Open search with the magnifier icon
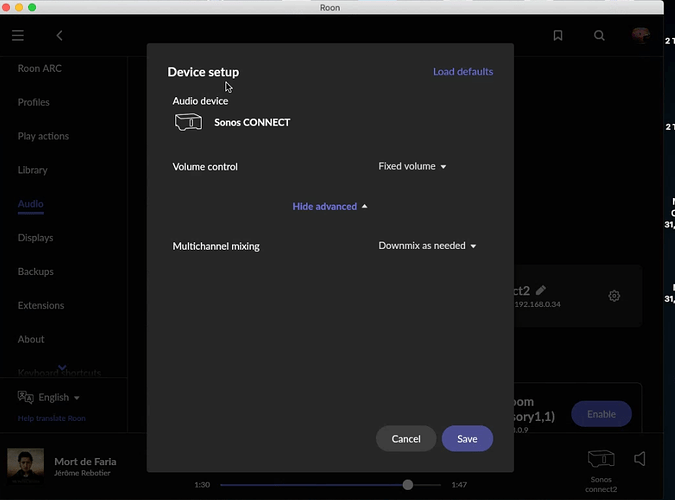Screen dimensions: 675x500 click(599, 35)
